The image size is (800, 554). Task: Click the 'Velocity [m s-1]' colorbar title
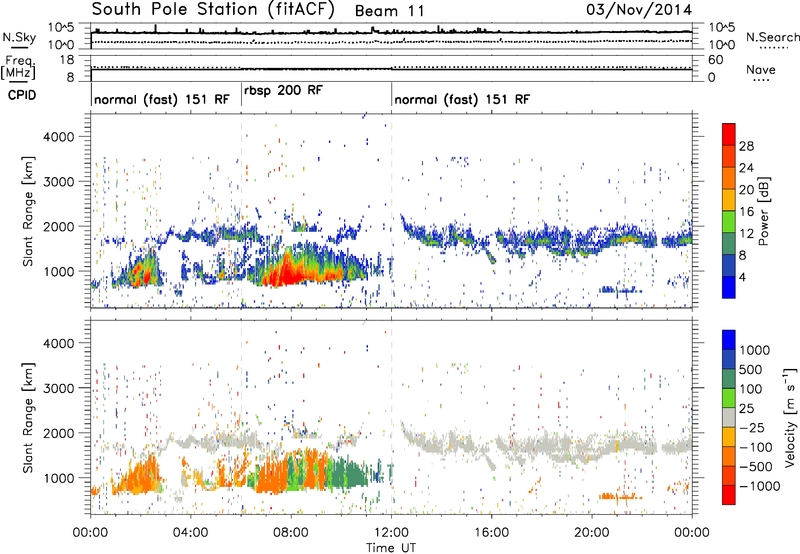coord(790,417)
